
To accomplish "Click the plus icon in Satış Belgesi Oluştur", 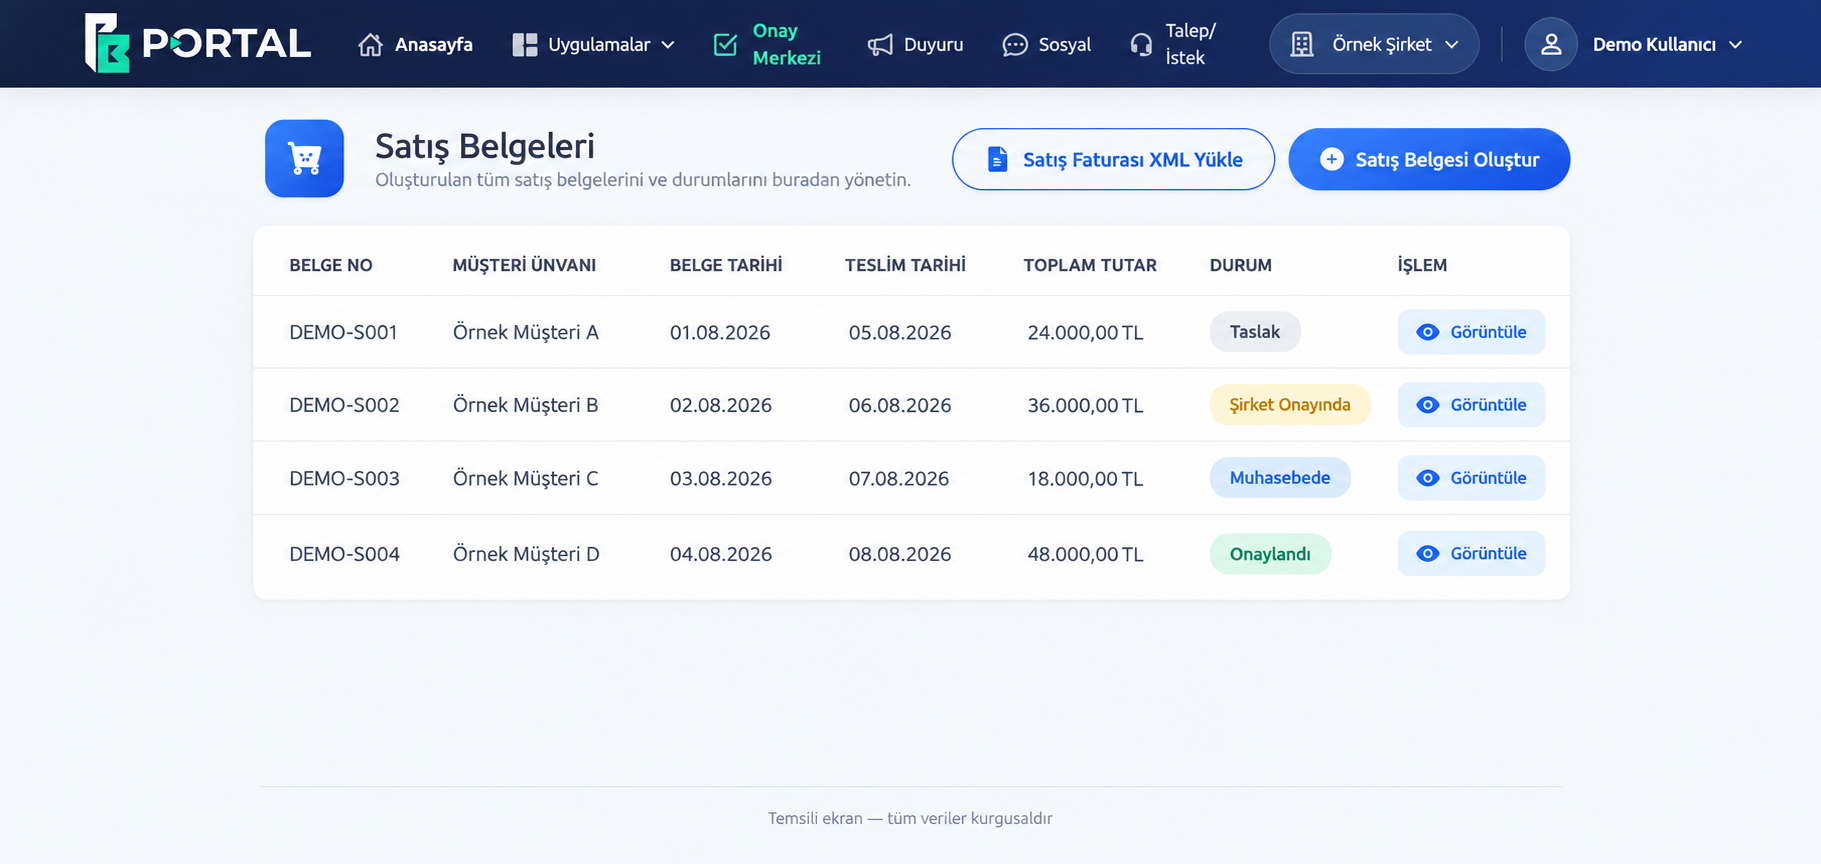I will (x=1331, y=159).
